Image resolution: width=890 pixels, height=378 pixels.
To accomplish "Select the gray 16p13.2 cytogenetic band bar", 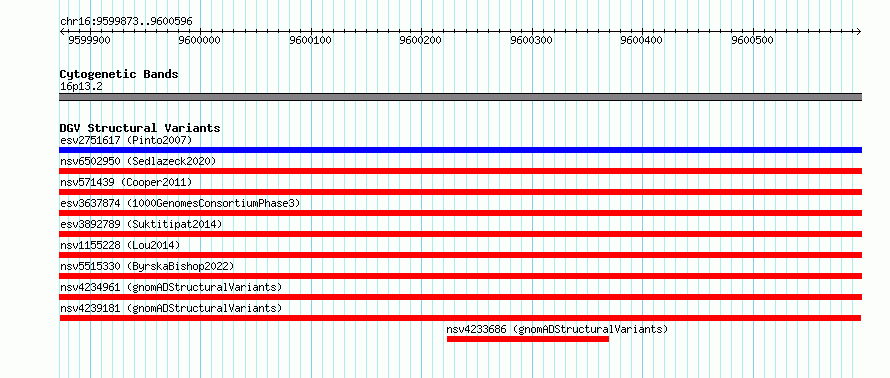I will 460,97.
